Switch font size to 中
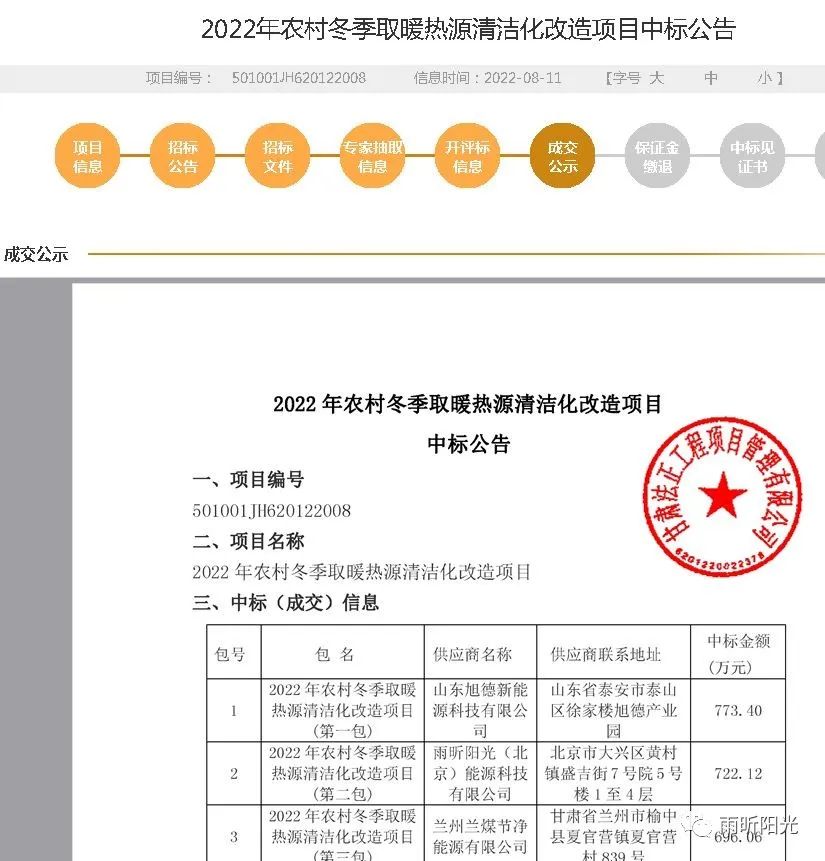Screen dimensions: 825x861 point(711,78)
